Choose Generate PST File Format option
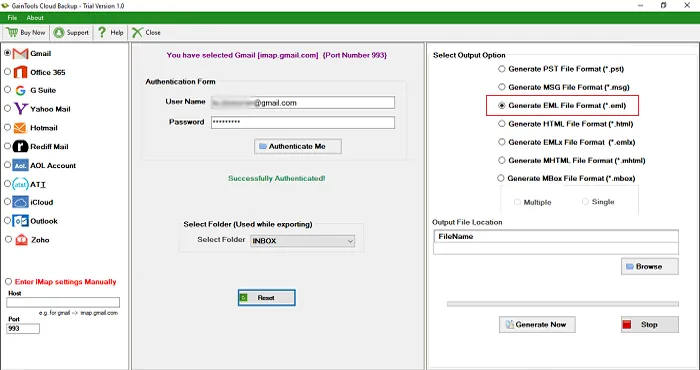 coord(502,69)
